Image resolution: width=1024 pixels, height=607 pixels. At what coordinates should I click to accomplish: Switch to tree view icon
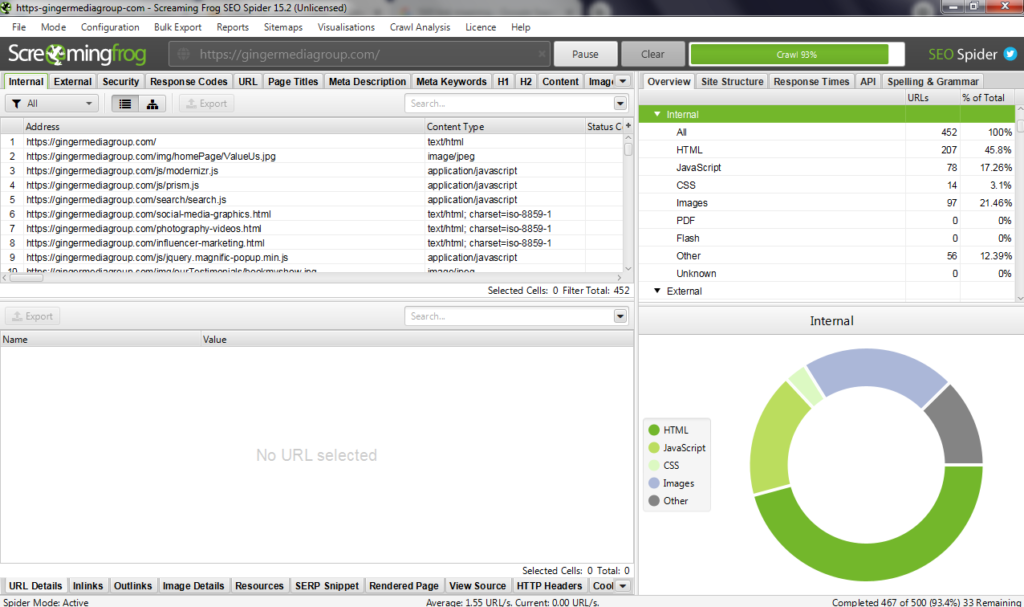[152, 104]
